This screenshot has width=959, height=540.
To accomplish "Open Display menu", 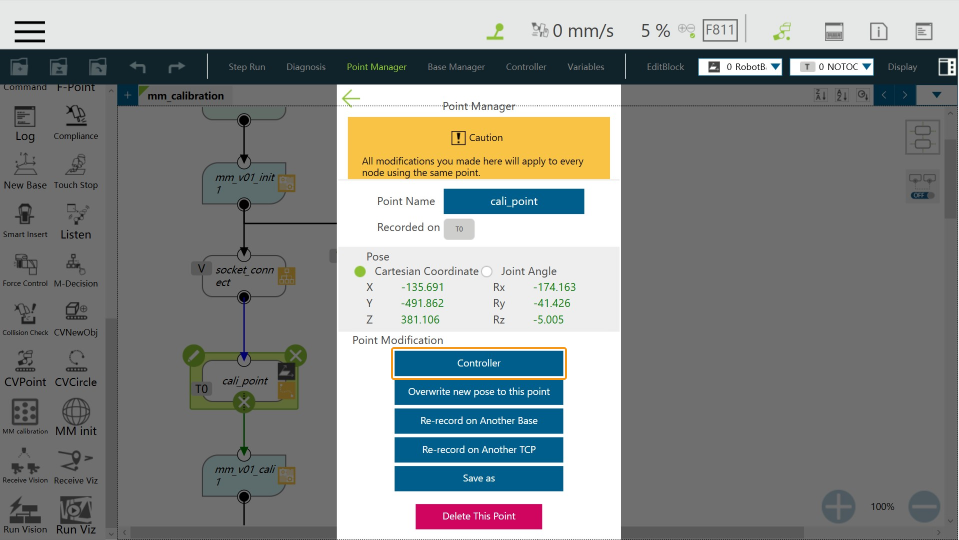I will click(x=902, y=67).
